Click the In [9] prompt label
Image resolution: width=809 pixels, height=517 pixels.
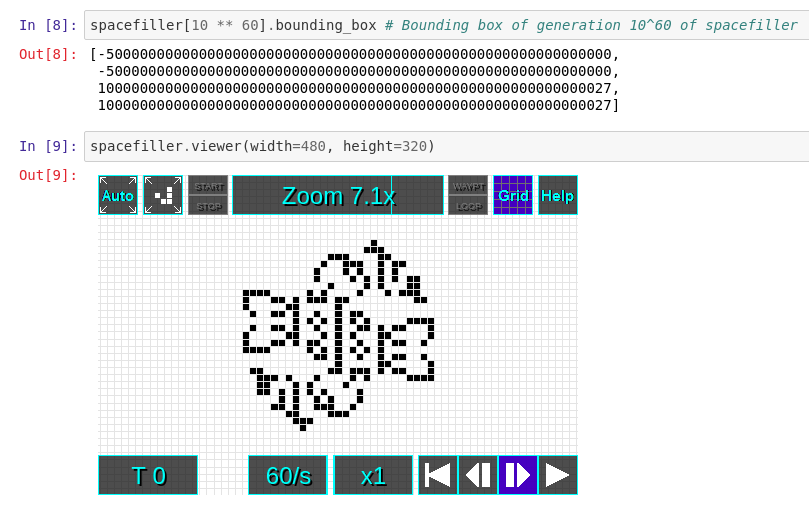pos(48,147)
